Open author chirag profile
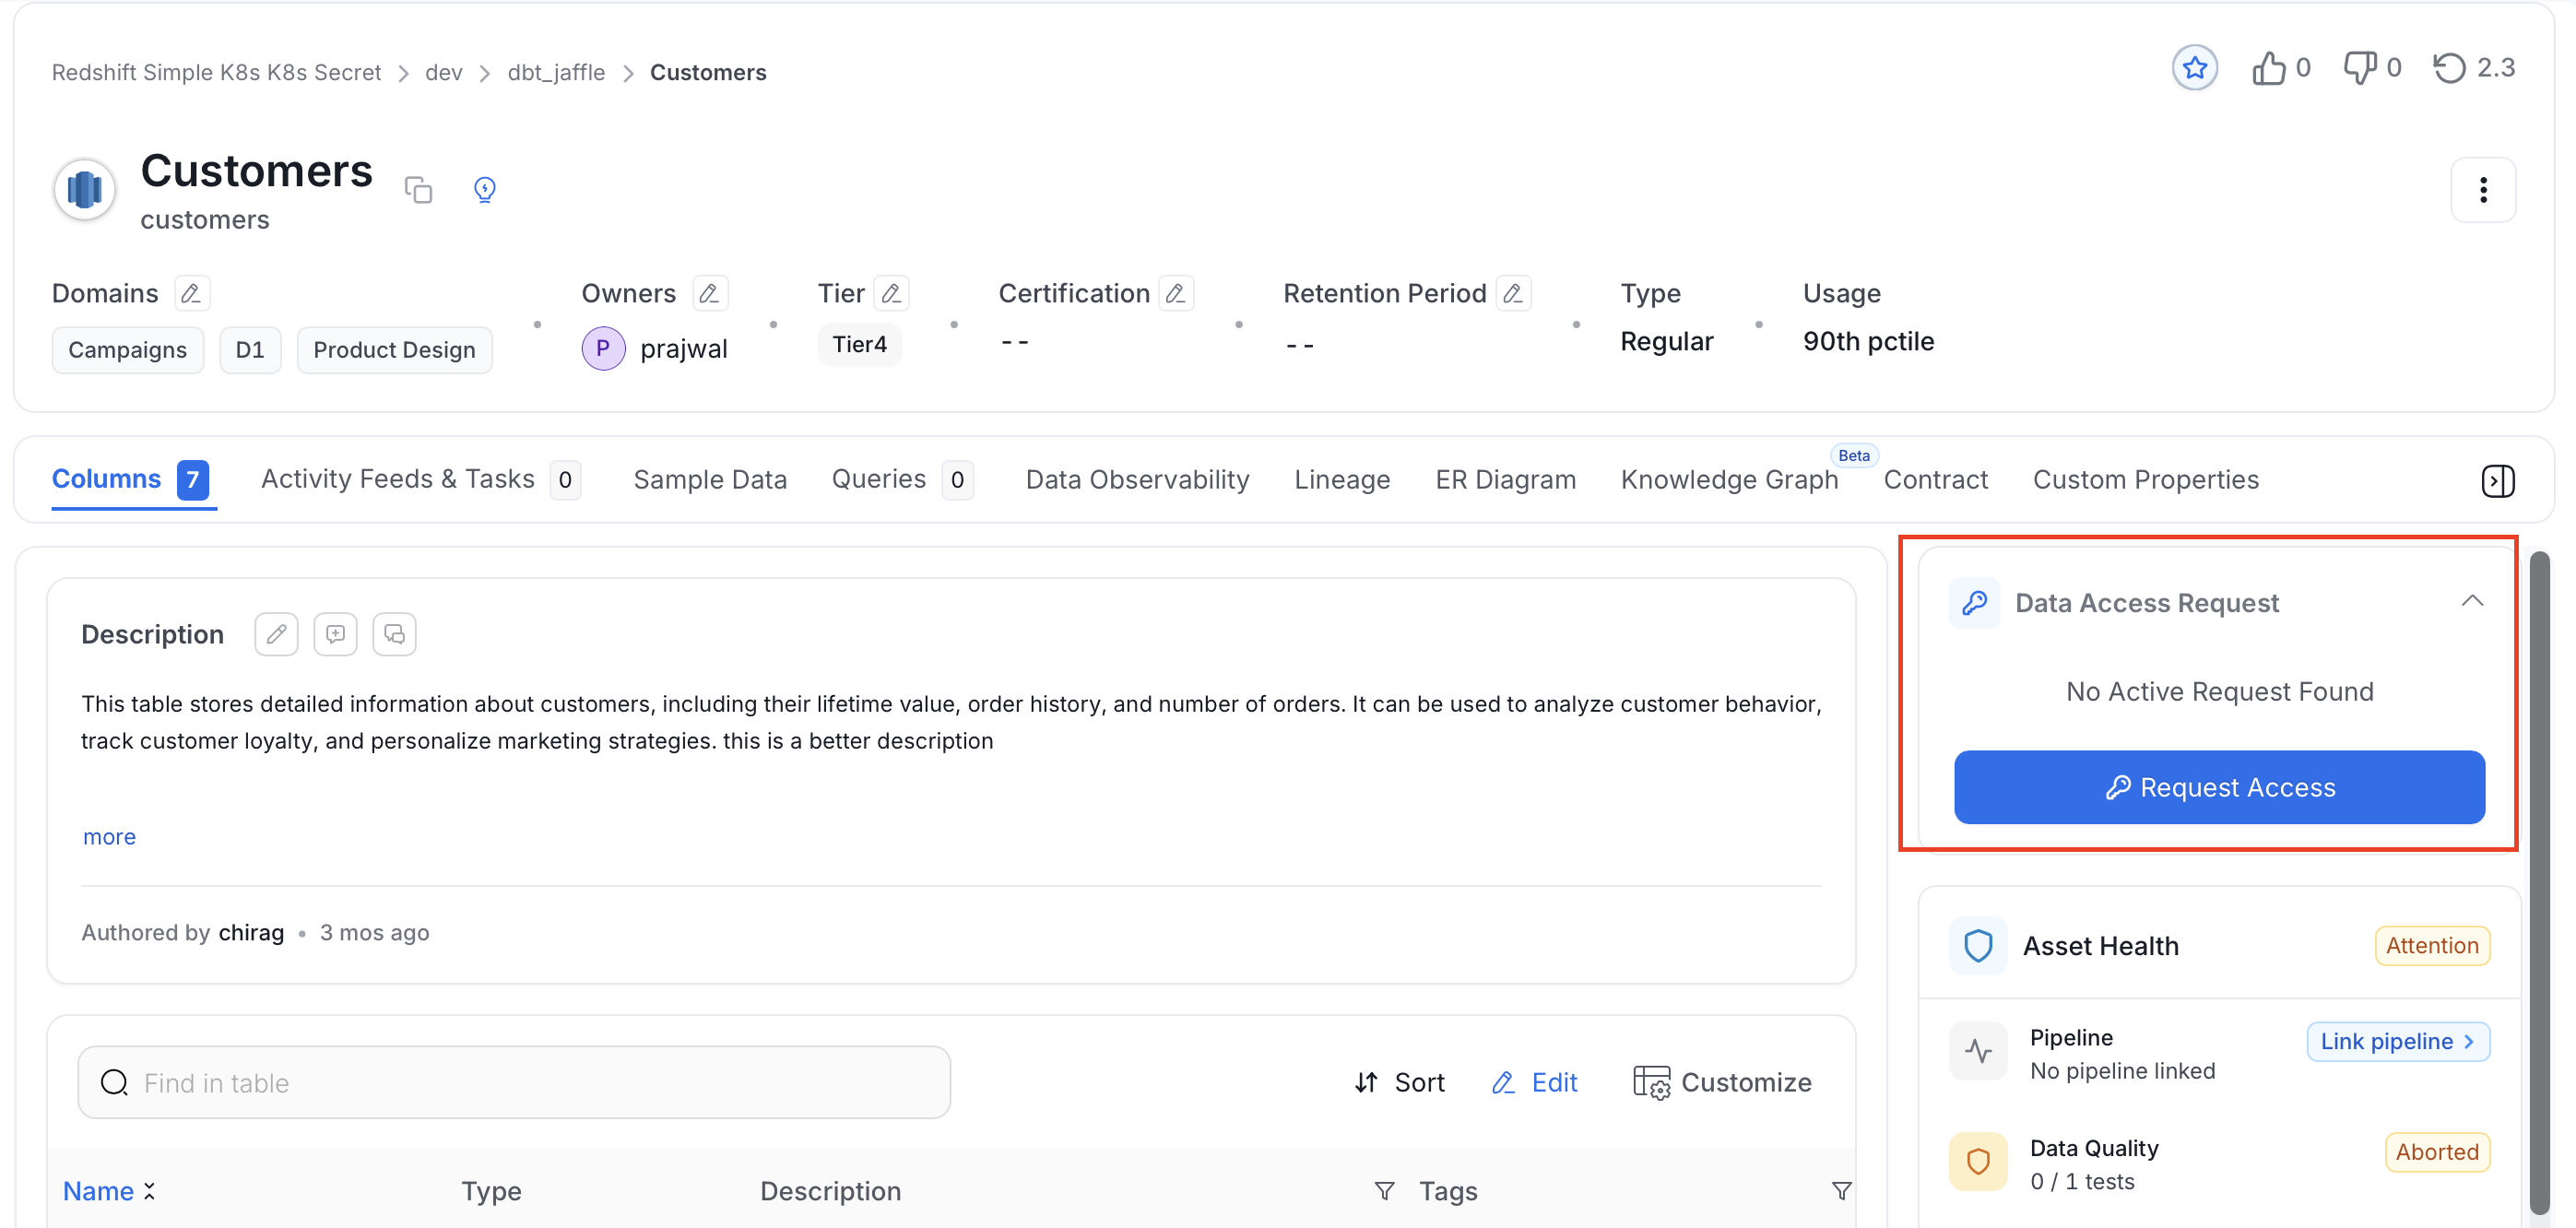 [x=251, y=933]
